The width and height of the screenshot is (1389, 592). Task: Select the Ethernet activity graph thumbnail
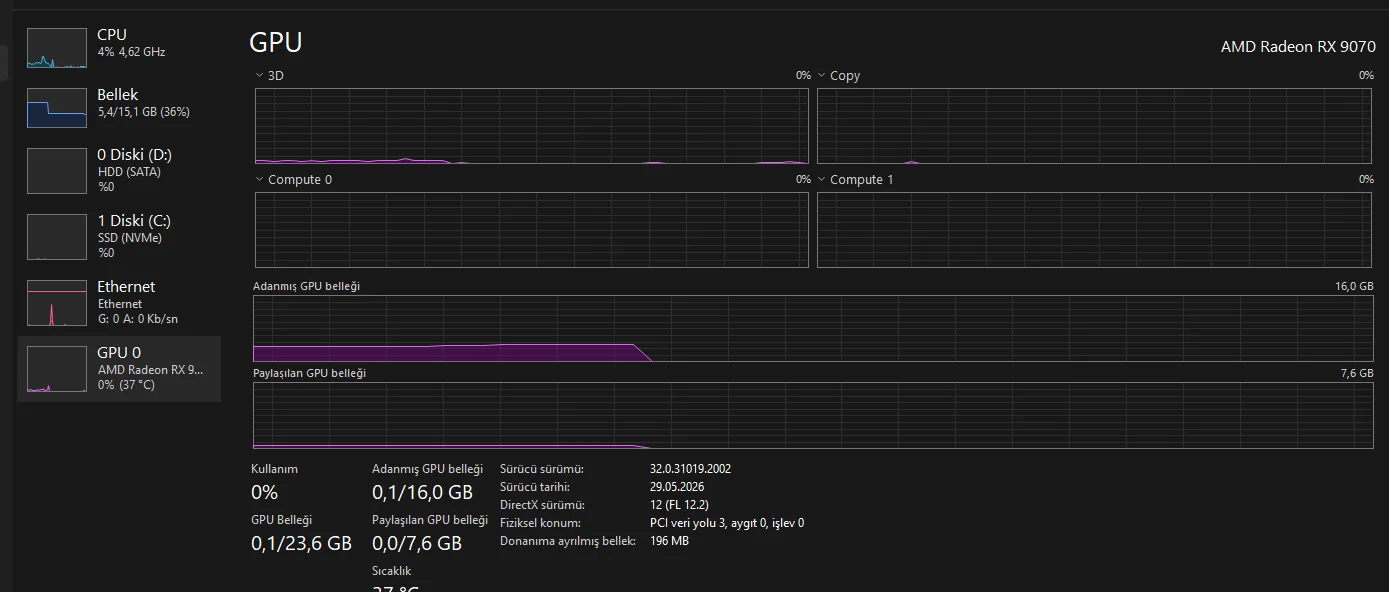(57, 303)
